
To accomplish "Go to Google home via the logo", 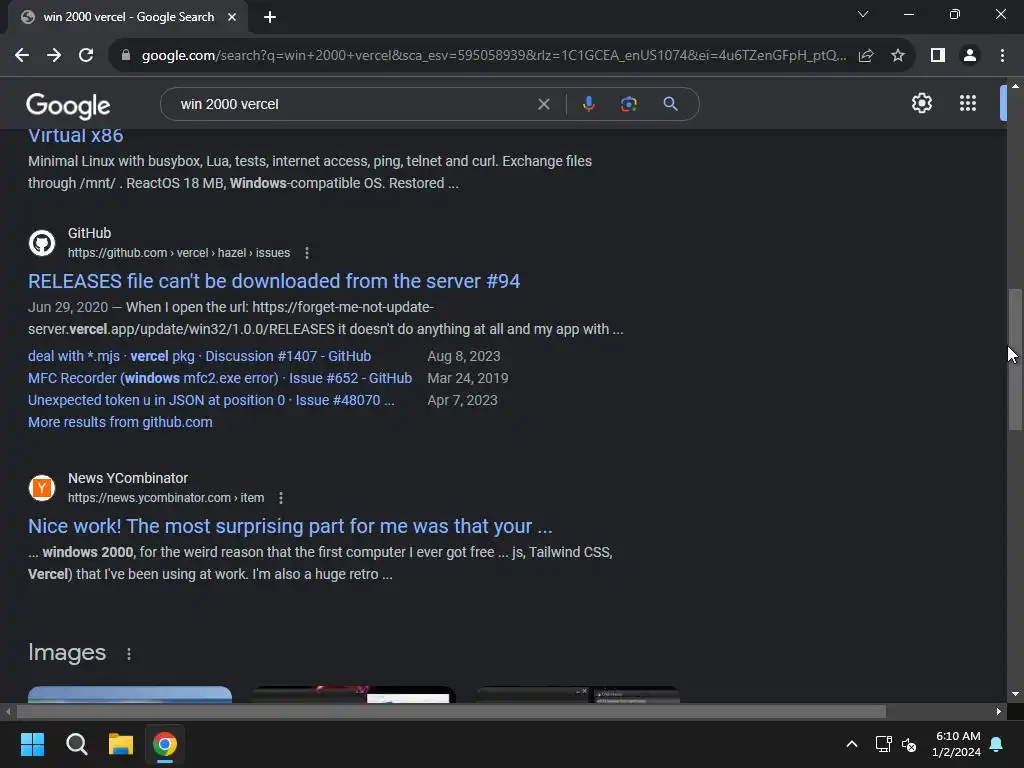I will click(68, 105).
